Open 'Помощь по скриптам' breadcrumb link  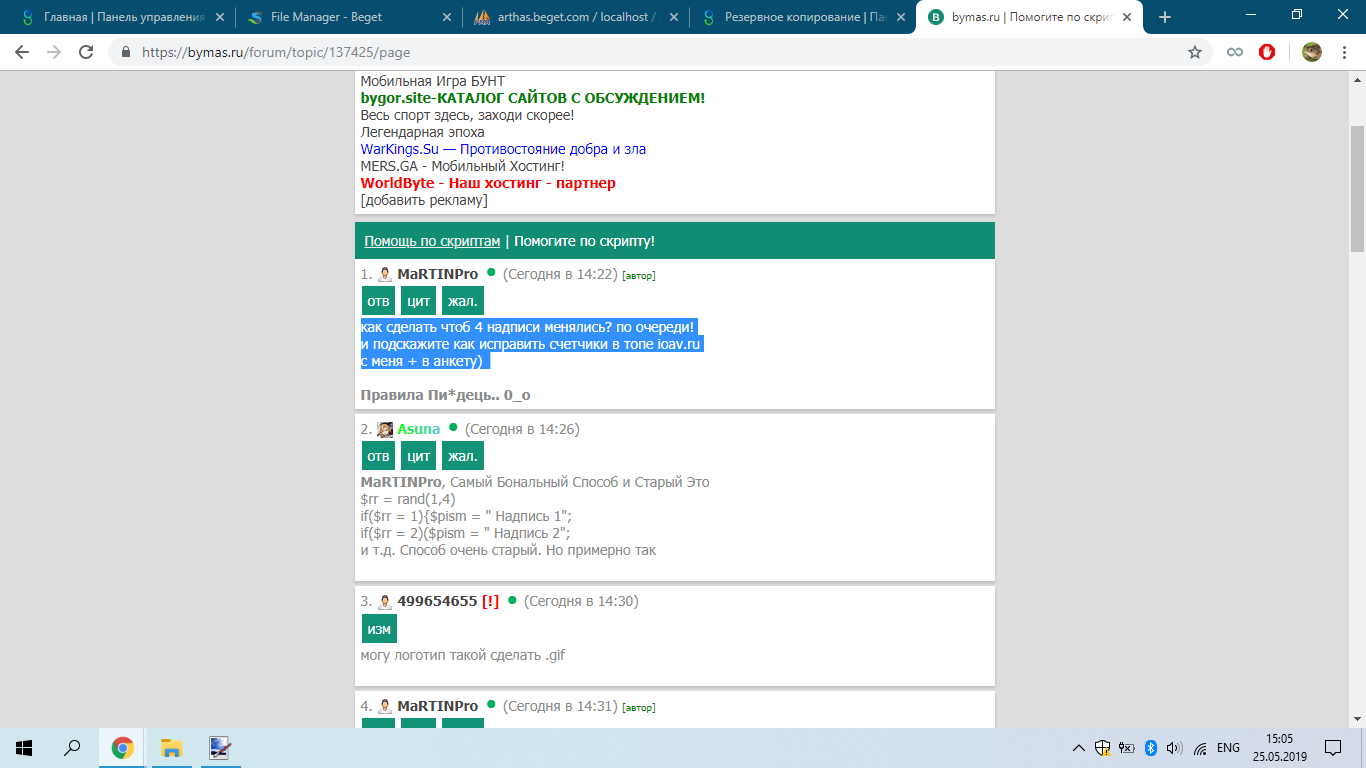tap(432, 241)
